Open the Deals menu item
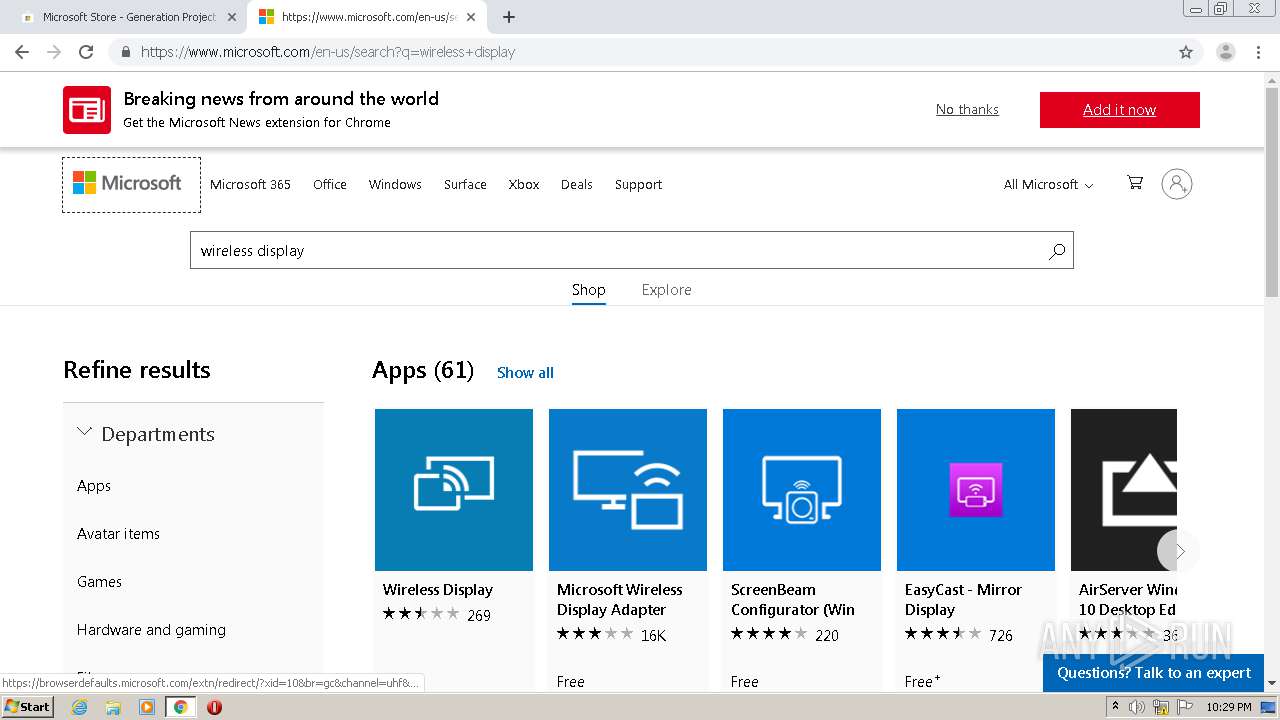Image resolution: width=1280 pixels, height=720 pixels. point(577,184)
